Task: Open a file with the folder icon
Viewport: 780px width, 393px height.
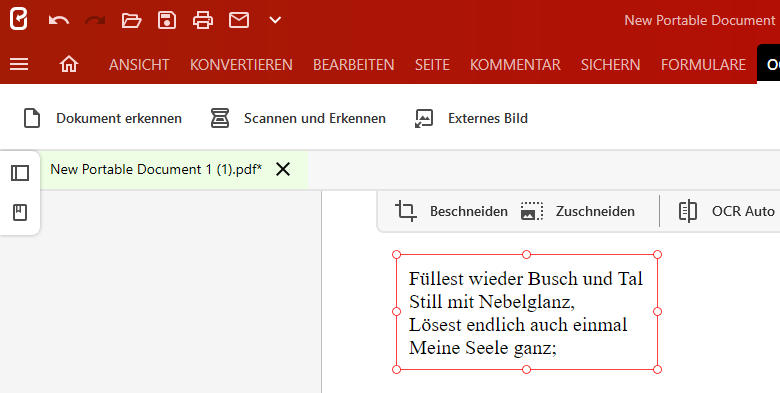Action: 131,20
